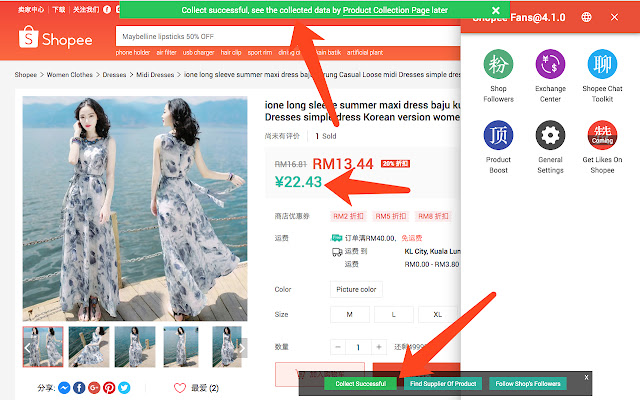Click 'sport rim' suggested search
The width and height of the screenshot is (640, 400).
point(260,53)
